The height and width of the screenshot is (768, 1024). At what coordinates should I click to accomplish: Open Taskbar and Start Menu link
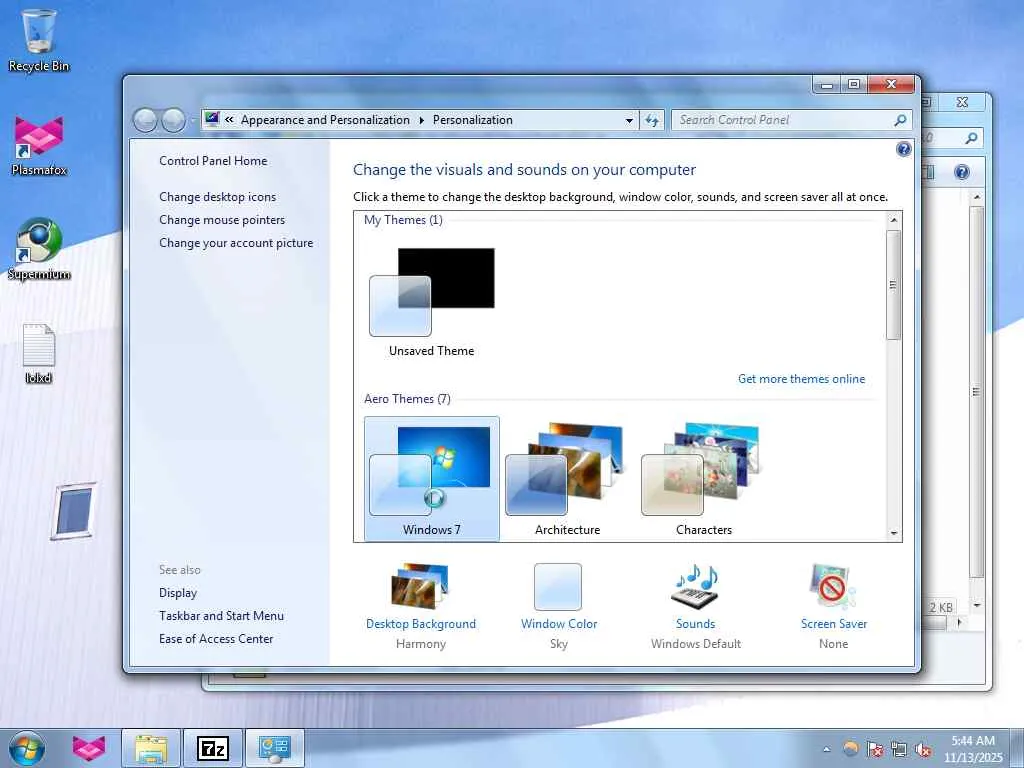coord(221,616)
